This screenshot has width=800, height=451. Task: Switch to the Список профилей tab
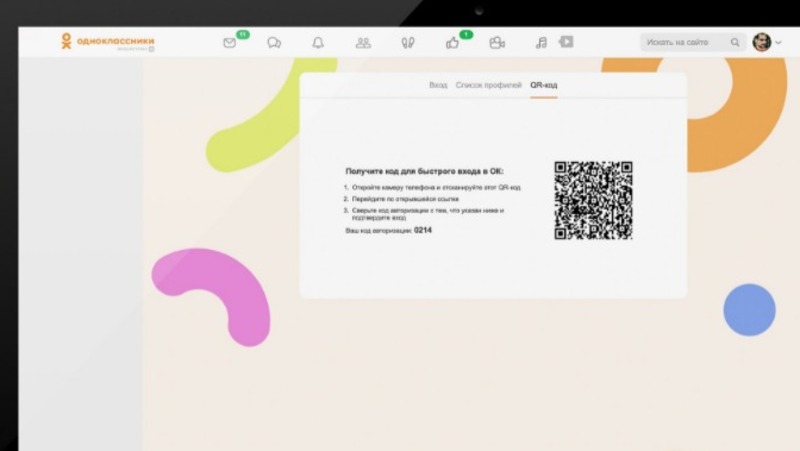[x=488, y=85]
